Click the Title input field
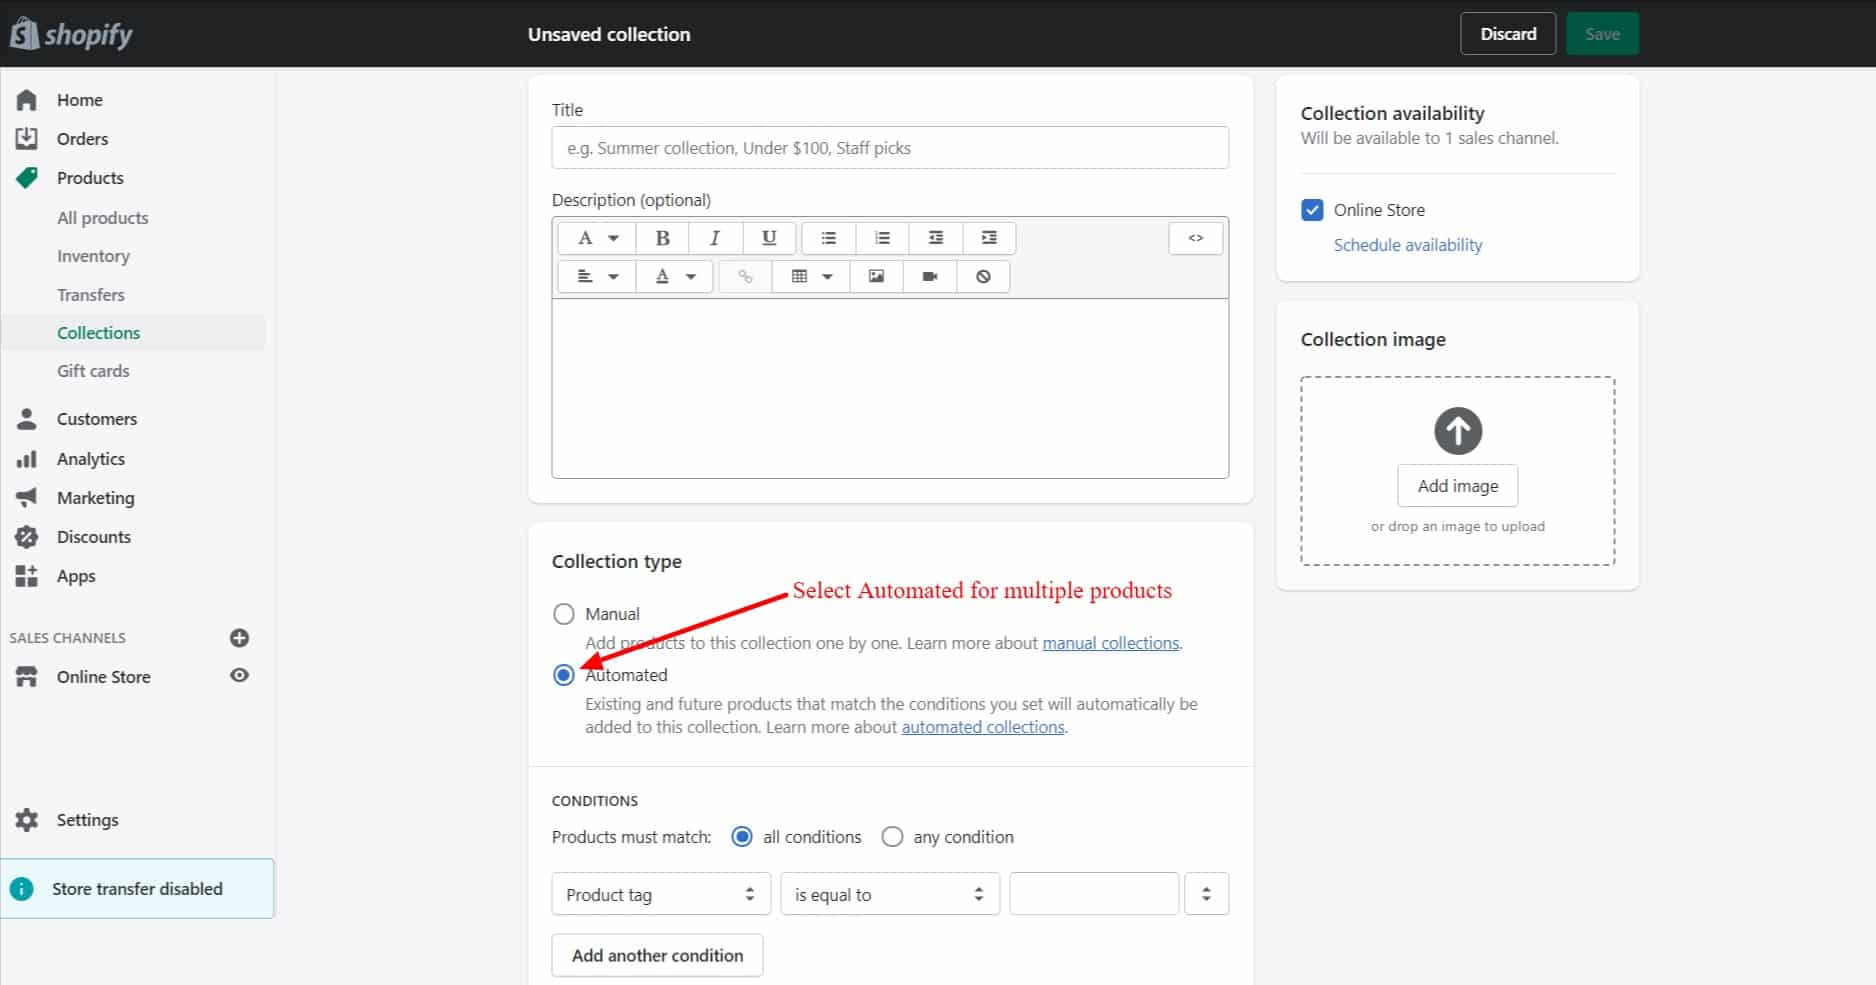 coord(889,147)
